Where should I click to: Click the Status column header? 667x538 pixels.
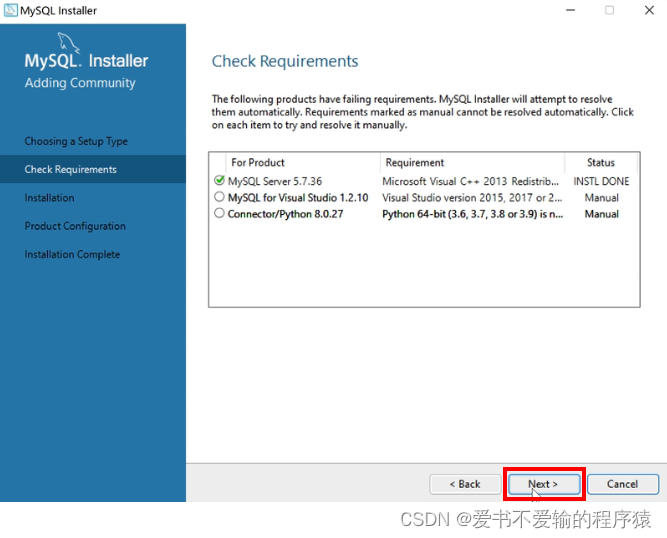tap(601, 162)
